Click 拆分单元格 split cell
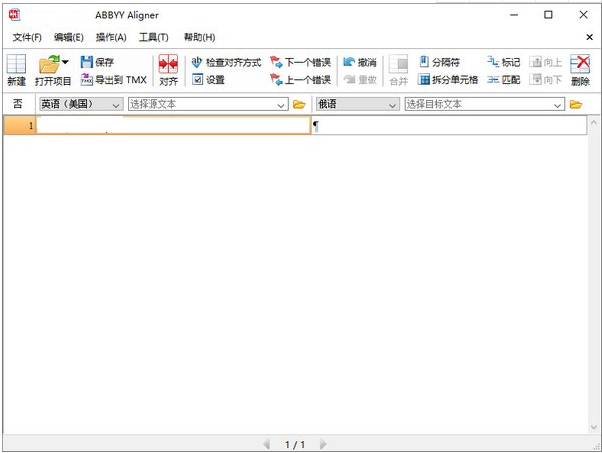Image resolution: width=602 pixels, height=453 pixels. [x=448, y=79]
